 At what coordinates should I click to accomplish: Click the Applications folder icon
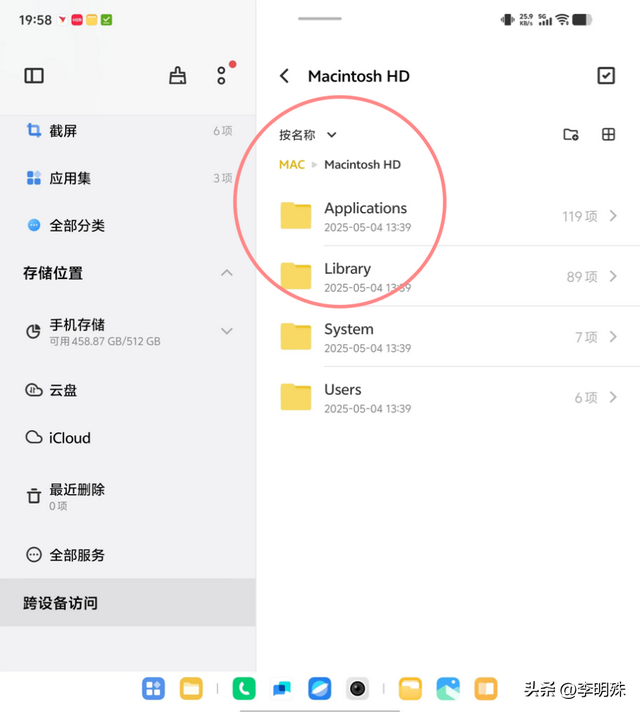coord(296,215)
